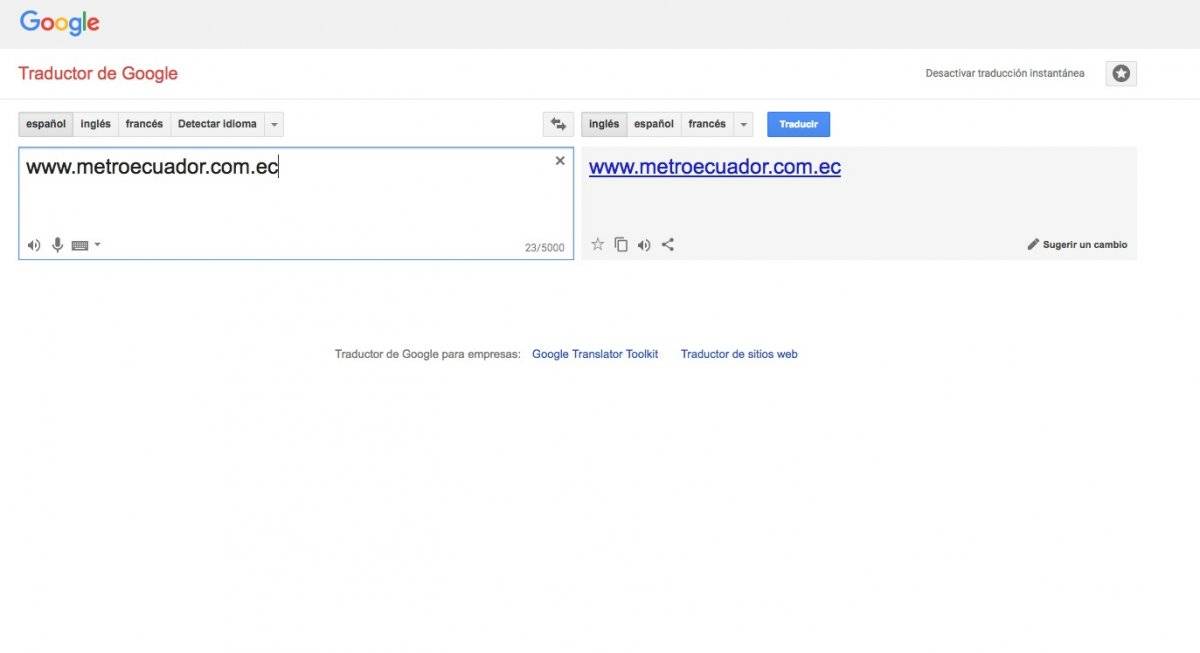Choose Detectar idioma option
This screenshot has height=653, width=1200.
[217, 124]
